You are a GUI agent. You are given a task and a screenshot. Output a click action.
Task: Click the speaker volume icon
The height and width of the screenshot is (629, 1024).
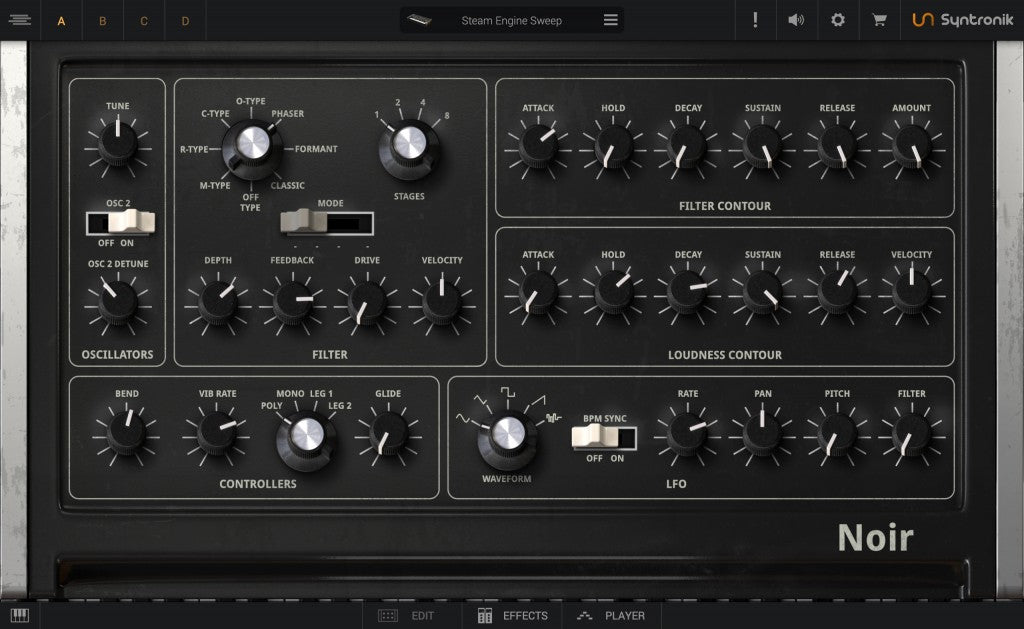[x=796, y=19]
